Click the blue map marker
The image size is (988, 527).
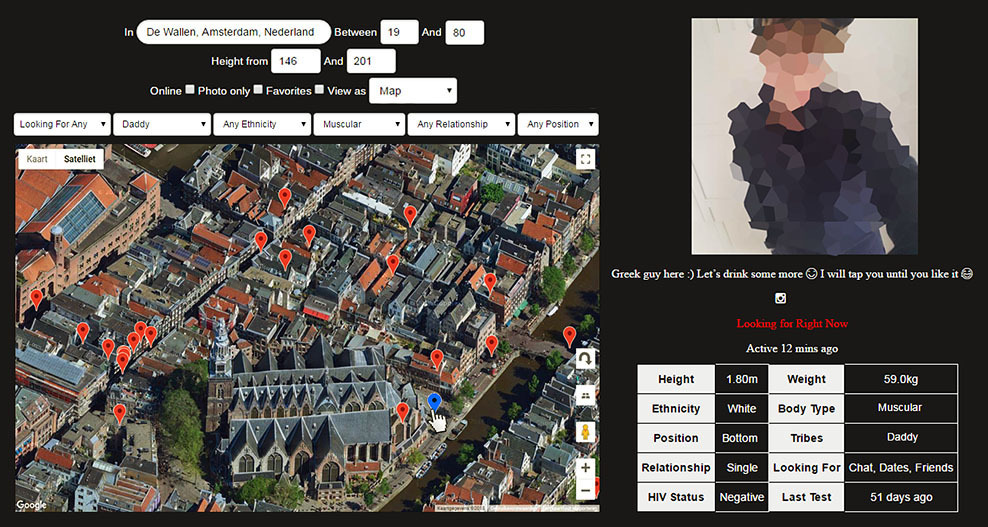434,402
